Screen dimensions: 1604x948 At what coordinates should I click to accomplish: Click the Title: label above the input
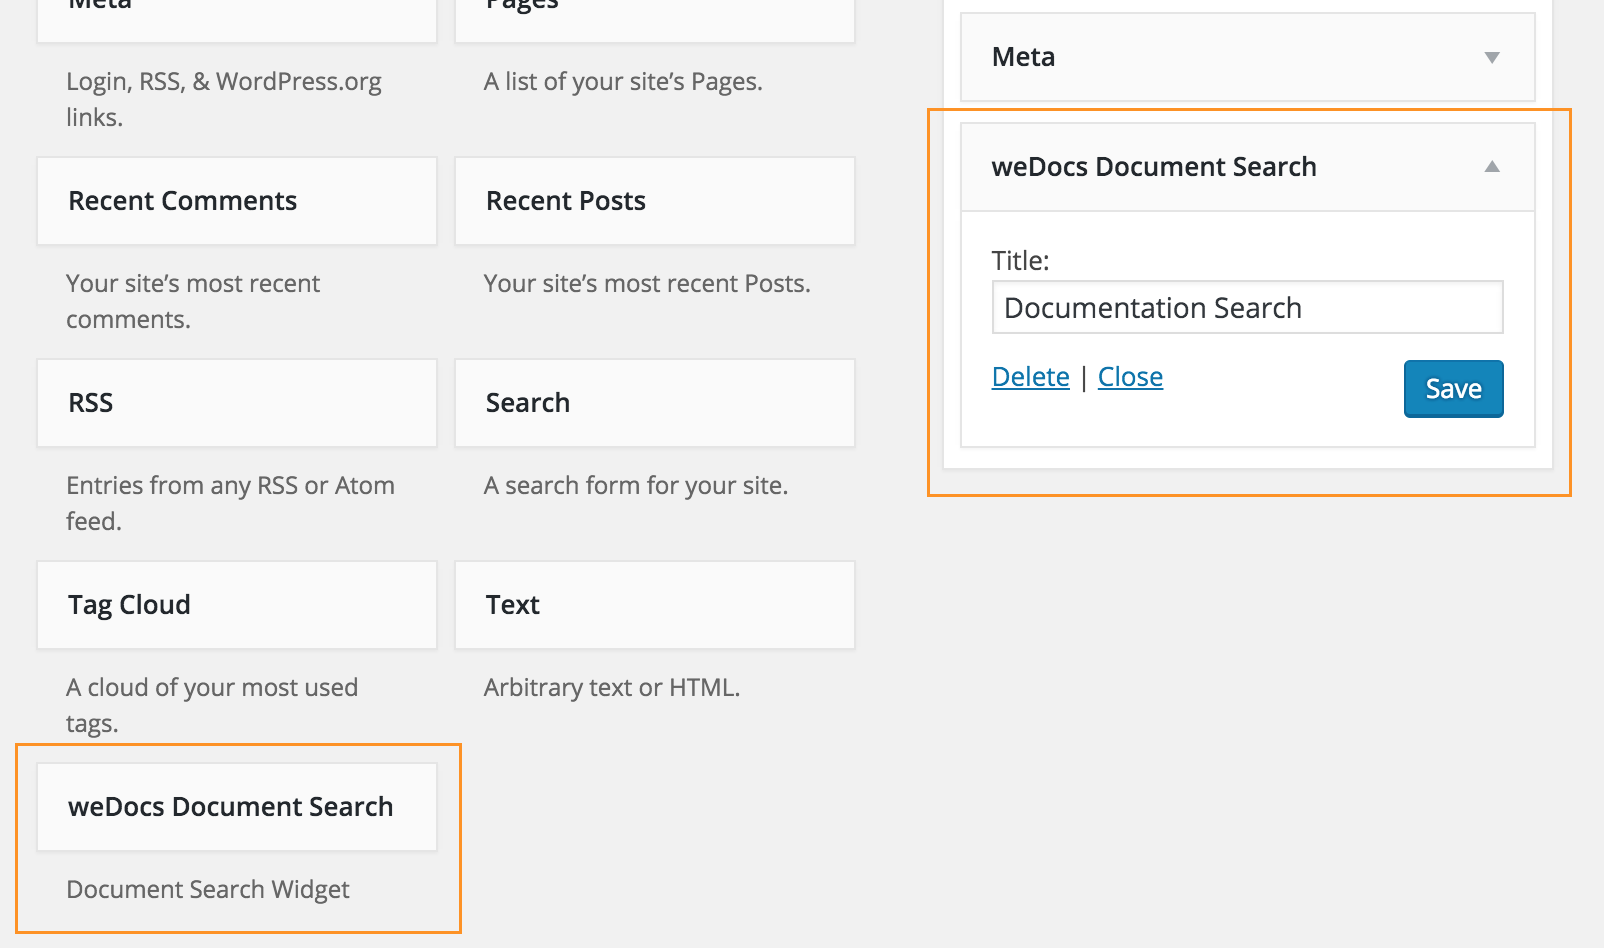point(1020,261)
